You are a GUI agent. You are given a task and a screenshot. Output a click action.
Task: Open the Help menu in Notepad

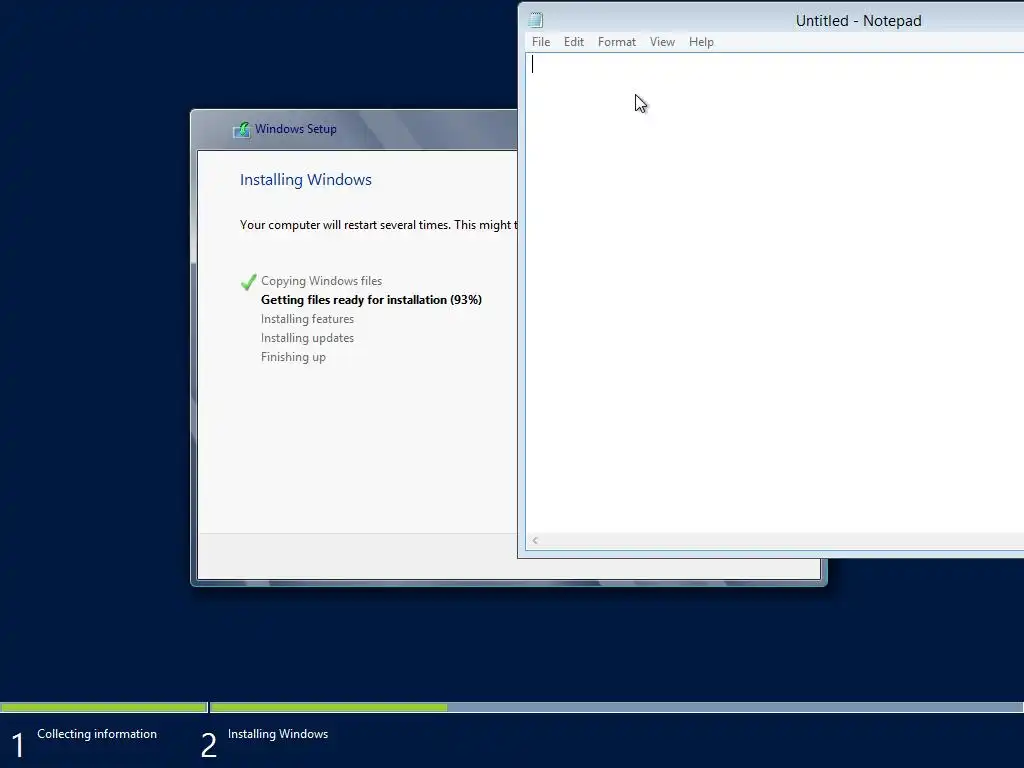tap(701, 42)
